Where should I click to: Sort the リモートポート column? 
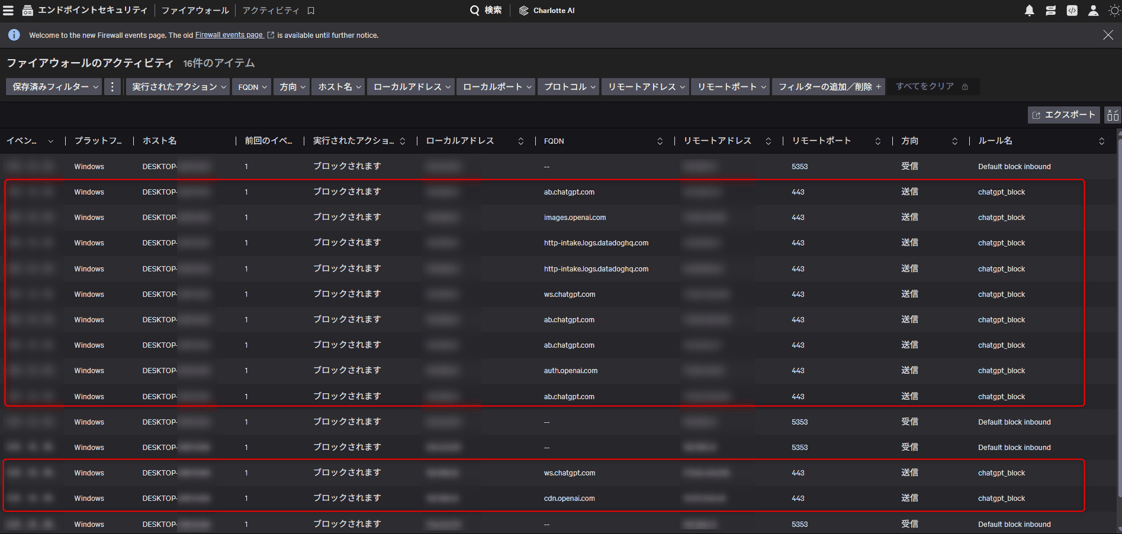coord(878,141)
